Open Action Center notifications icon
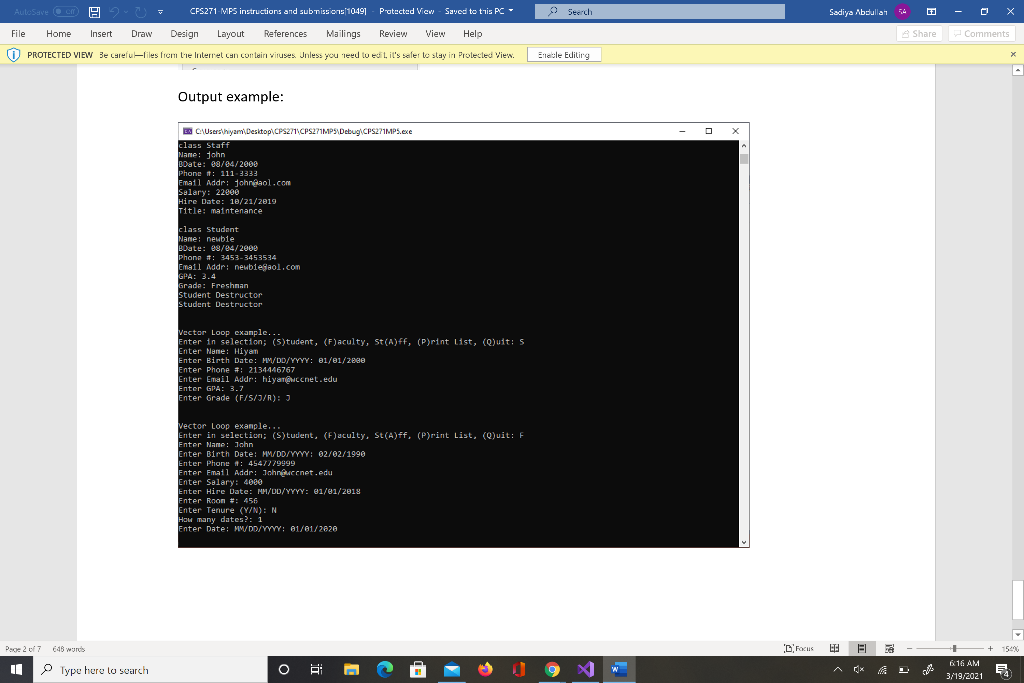 click(x=1004, y=670)
